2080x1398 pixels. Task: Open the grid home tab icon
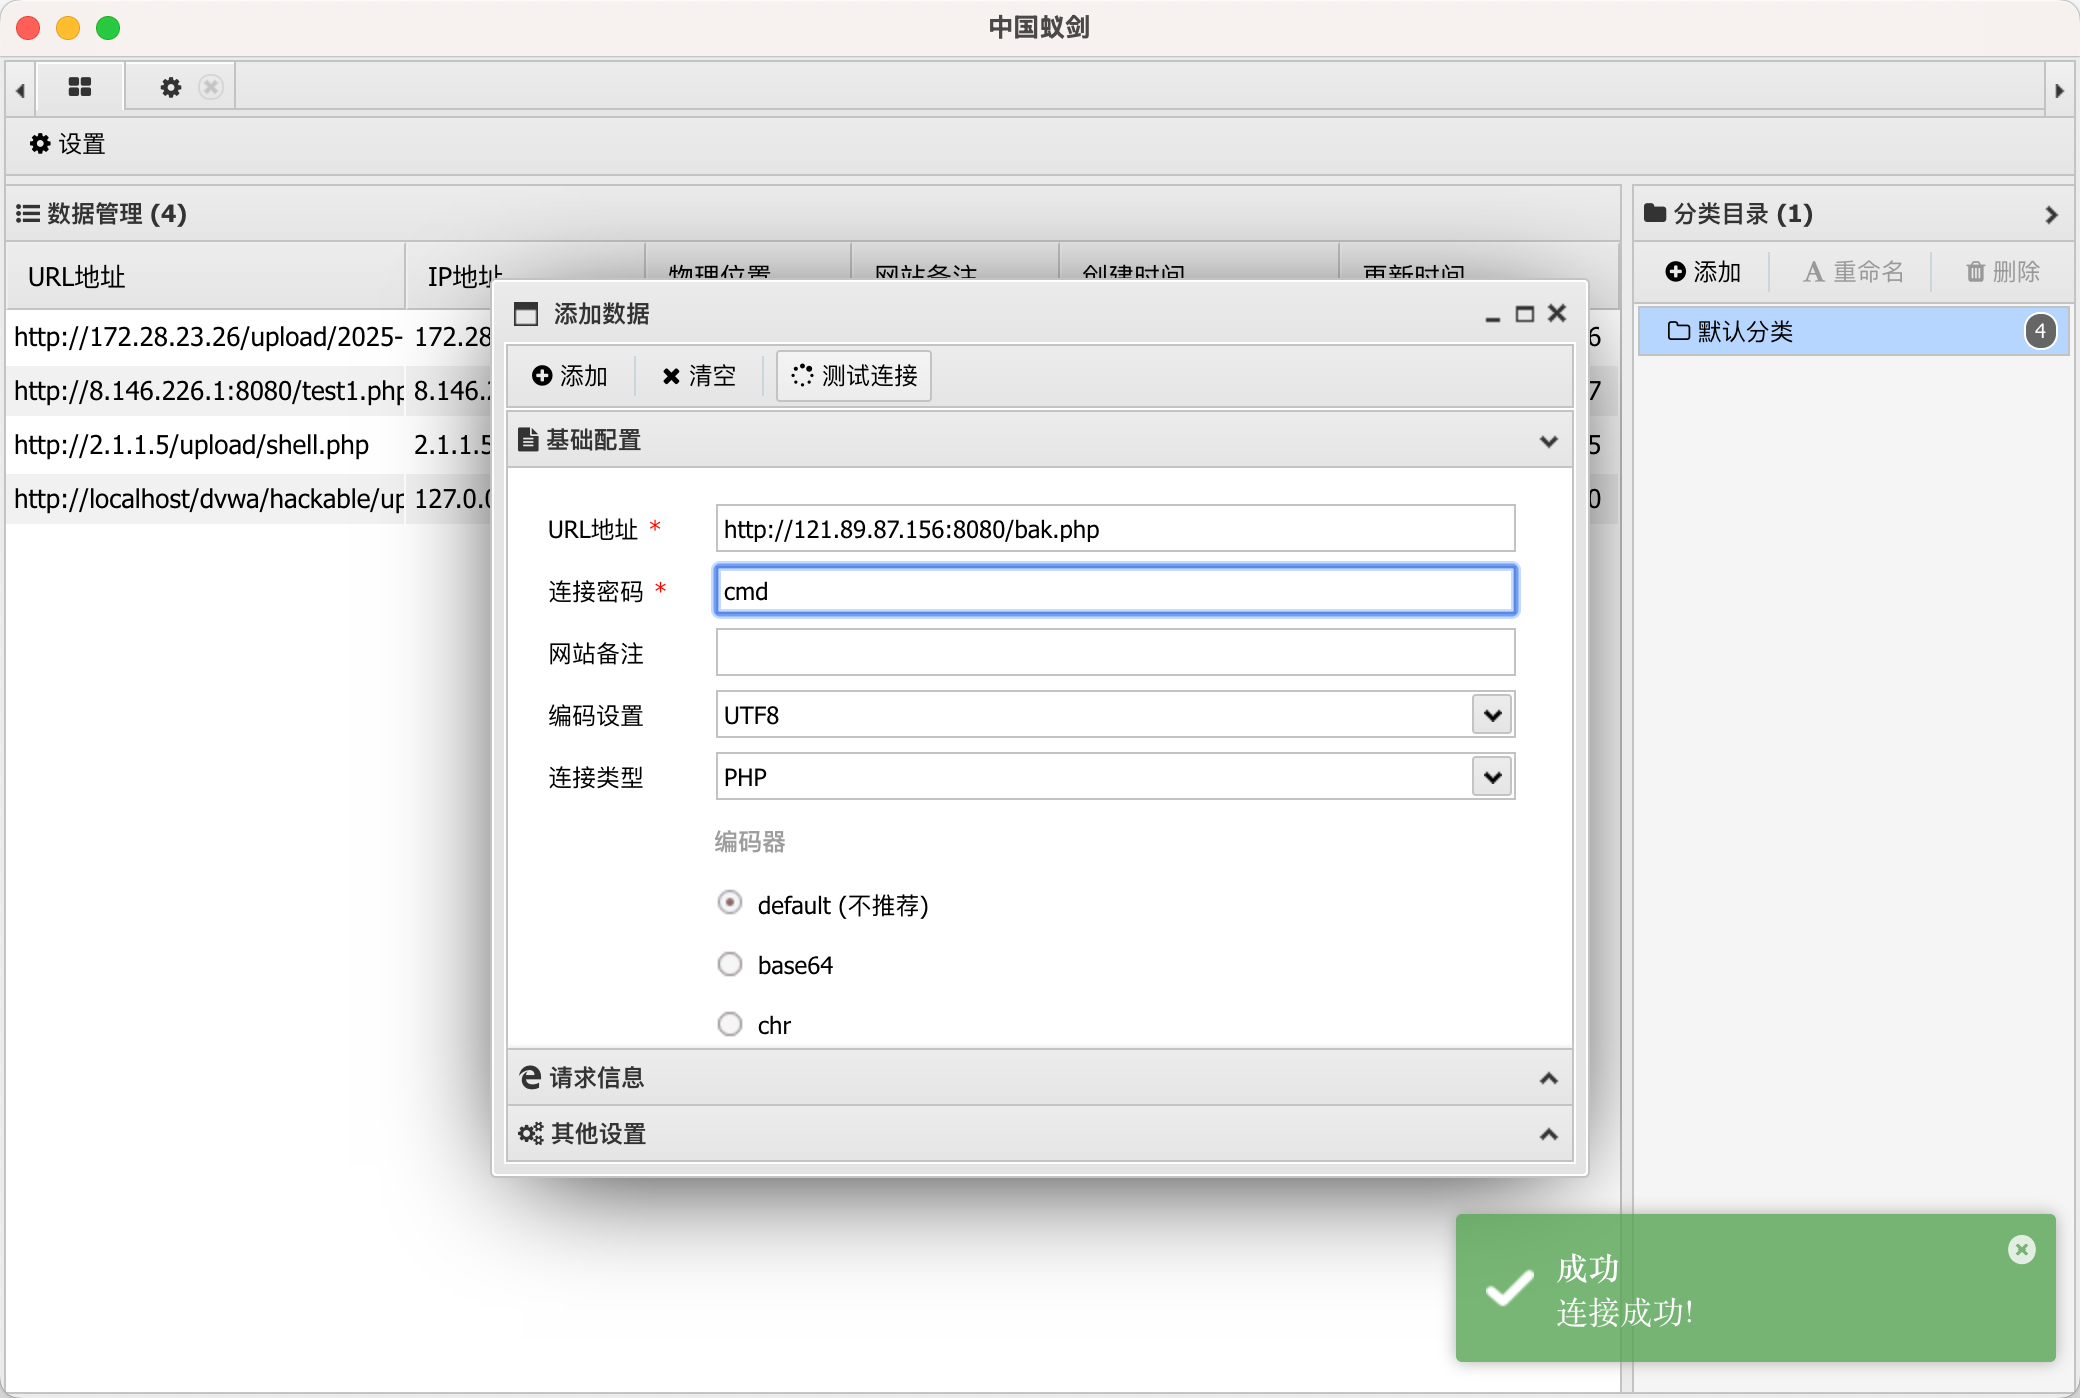(79, 87)
